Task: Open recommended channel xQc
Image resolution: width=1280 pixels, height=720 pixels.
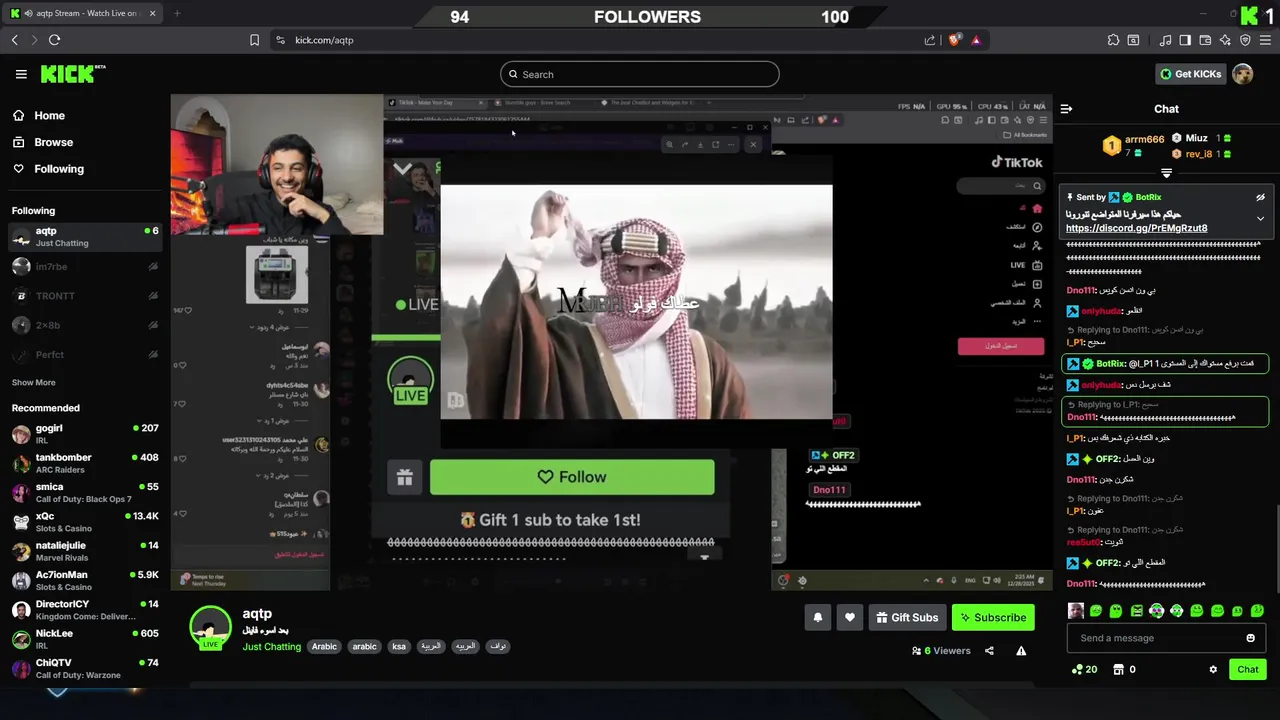Action: pos(85,522)
